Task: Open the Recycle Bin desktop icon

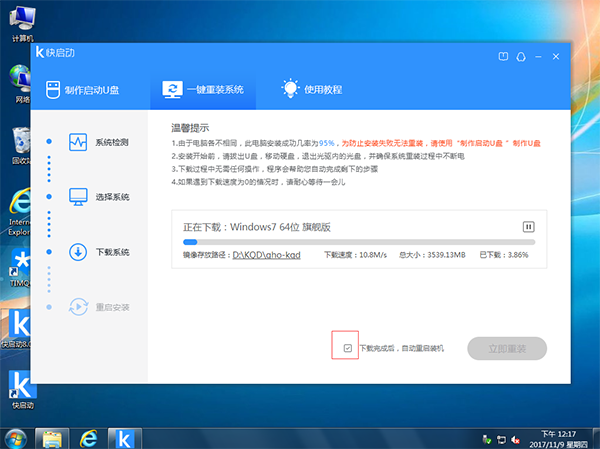Action: [x=19, y=143]
